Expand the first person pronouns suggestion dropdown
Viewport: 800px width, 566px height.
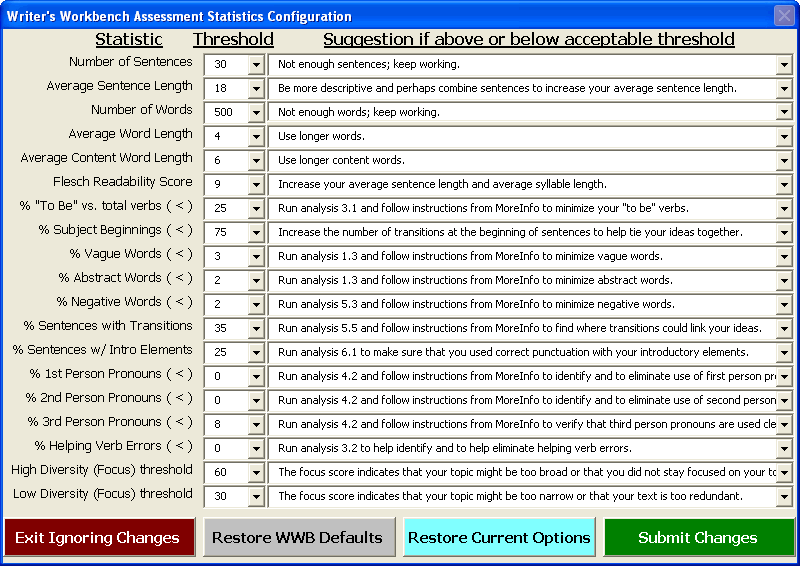point(784,376)
